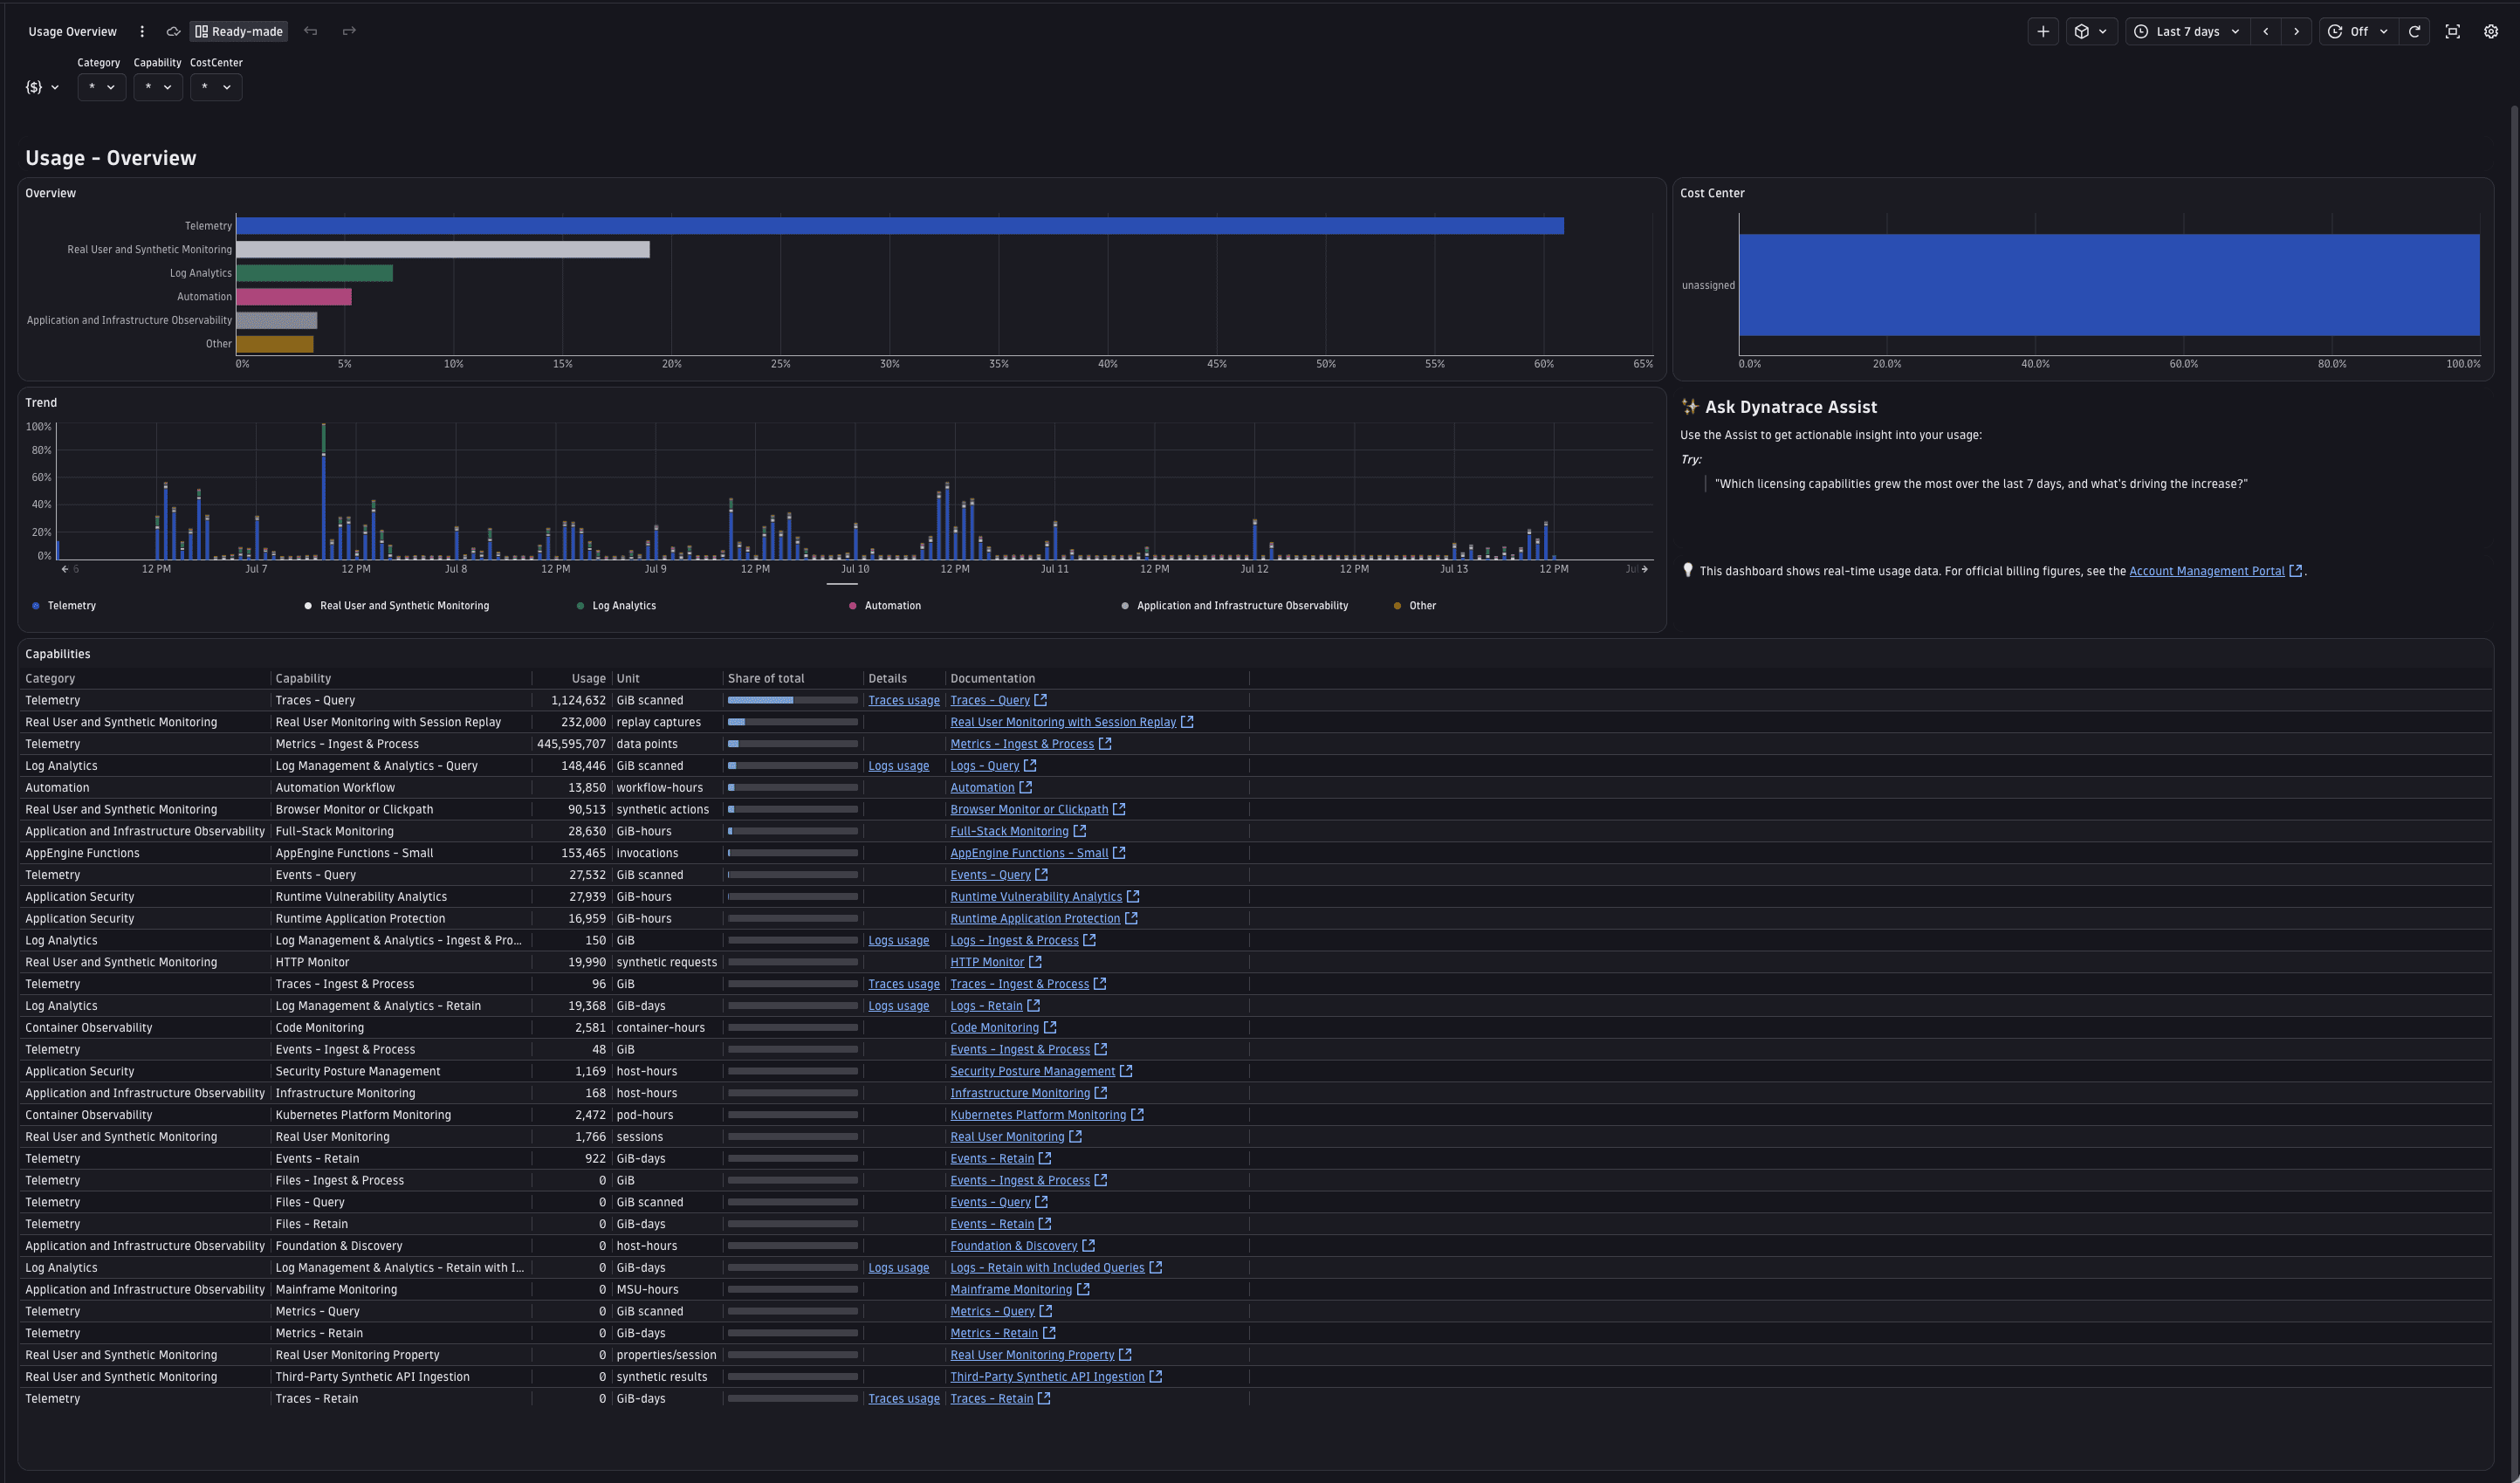Open Browser Monitor or Clickpath documentation link
Image resolution: width=2520 pixels, height=1483 pixels.
(x=1029, y=809)
